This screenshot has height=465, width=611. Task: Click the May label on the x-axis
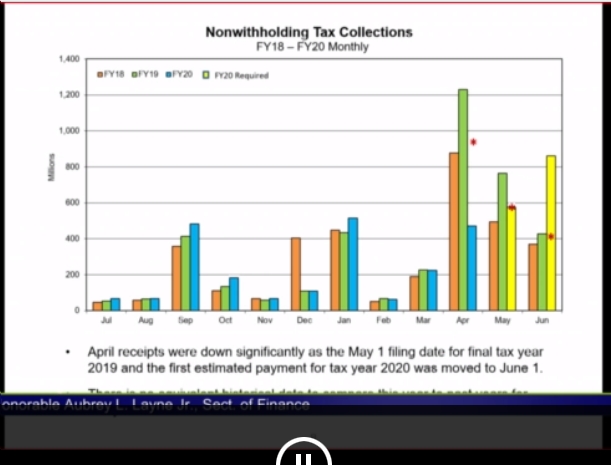coord(502,320)
